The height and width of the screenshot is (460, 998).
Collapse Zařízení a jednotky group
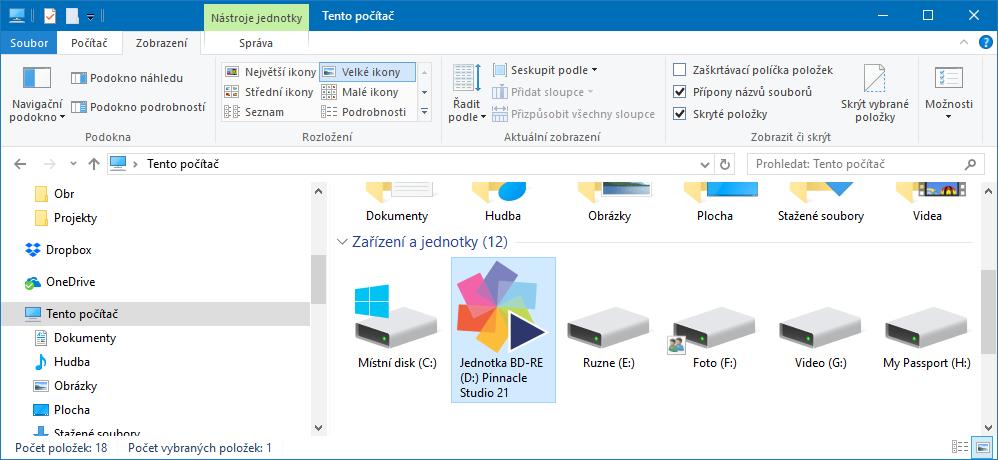343,242
